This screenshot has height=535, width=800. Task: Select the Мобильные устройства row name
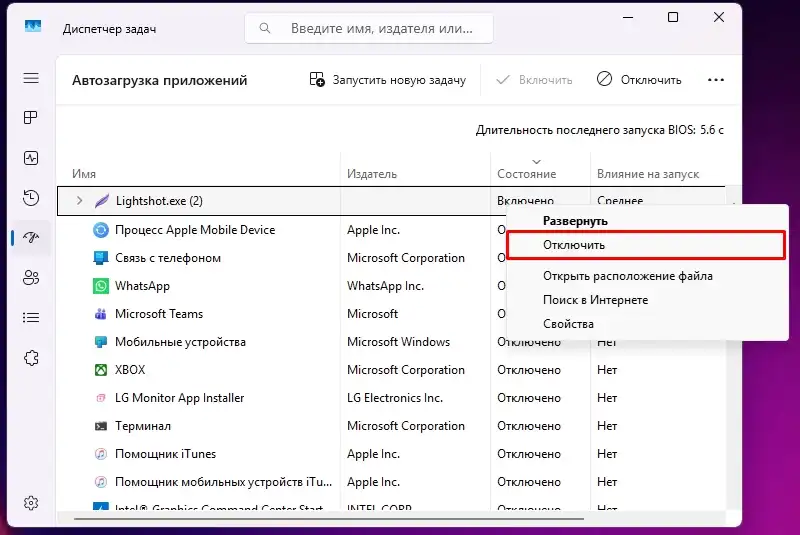tap(180, 342)
